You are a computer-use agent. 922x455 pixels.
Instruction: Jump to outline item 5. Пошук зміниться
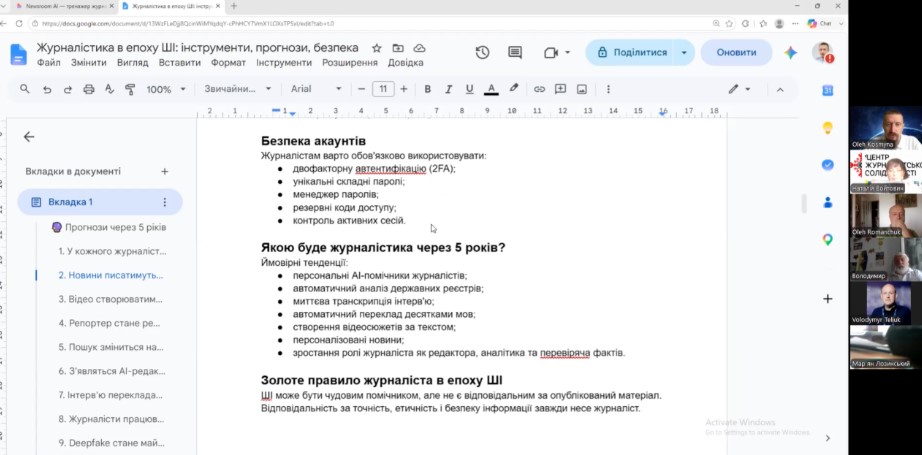coord(111,347)
